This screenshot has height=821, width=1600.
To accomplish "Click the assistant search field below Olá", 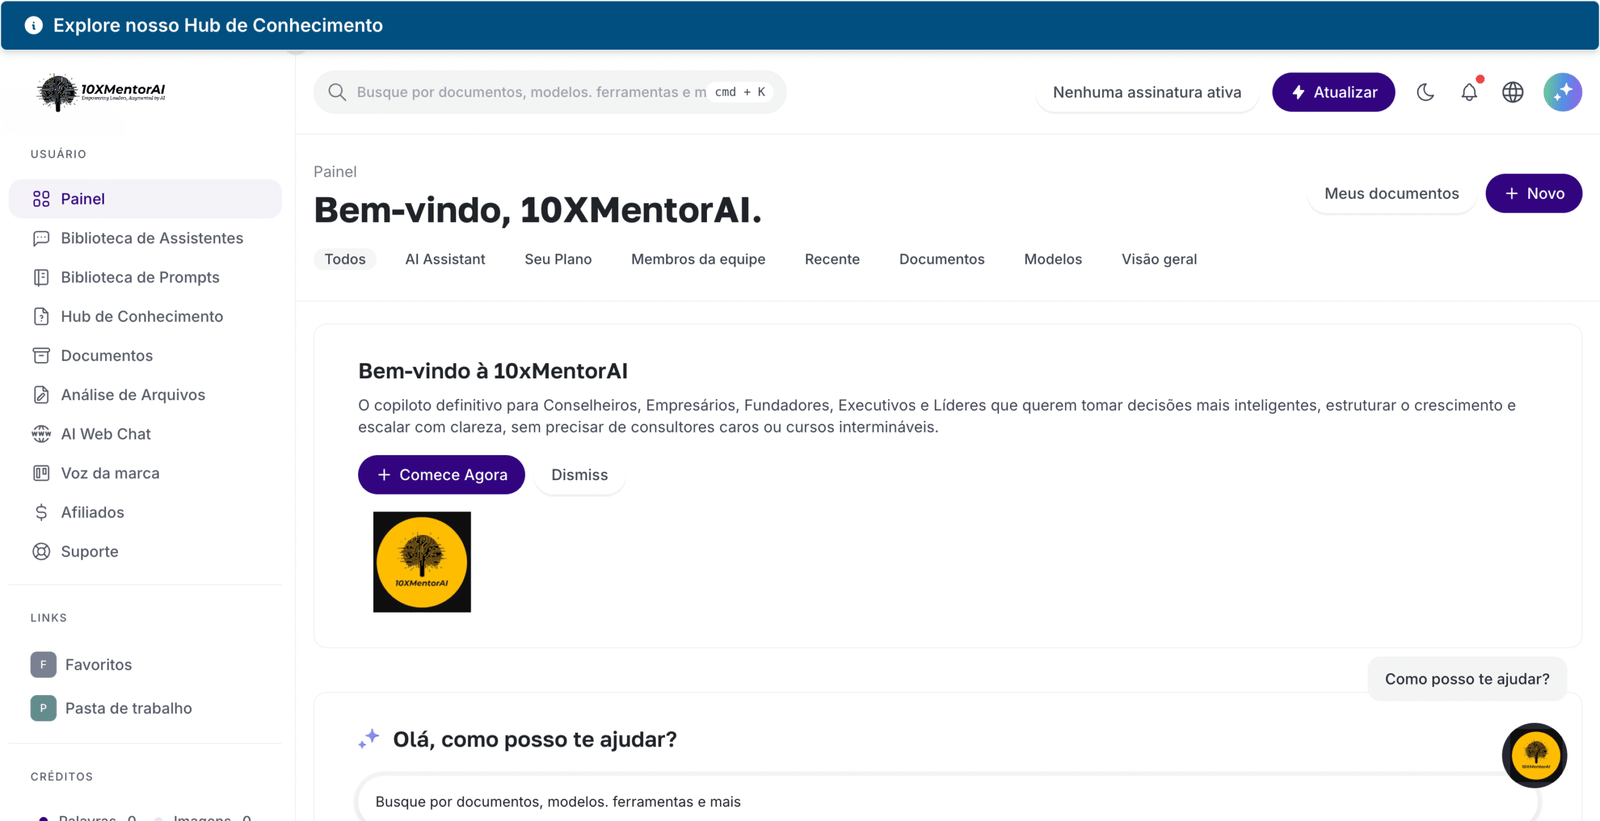I will click(948, 801).
